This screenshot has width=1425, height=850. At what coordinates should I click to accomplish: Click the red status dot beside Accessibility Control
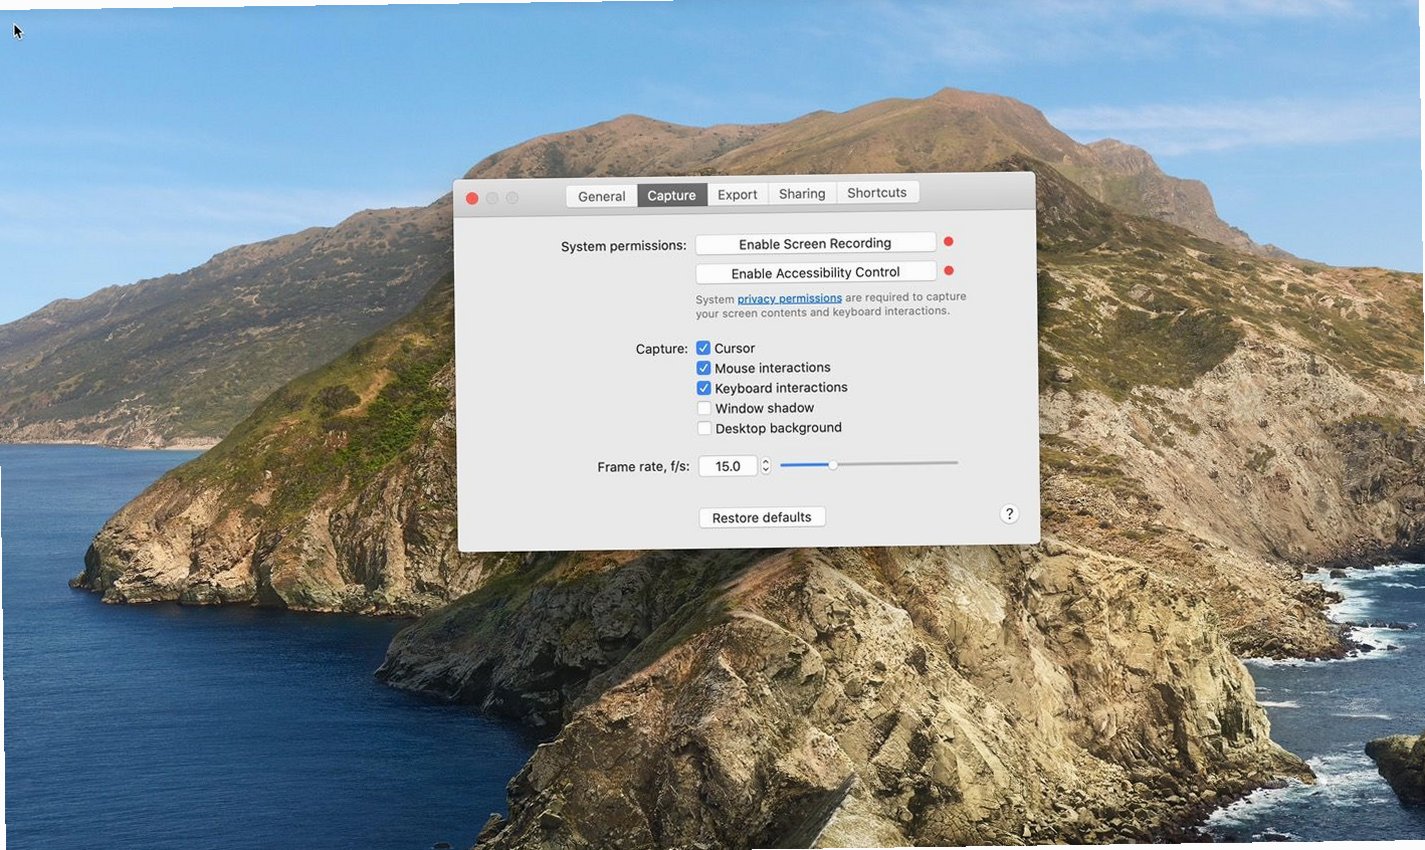[x=949, y=270]
